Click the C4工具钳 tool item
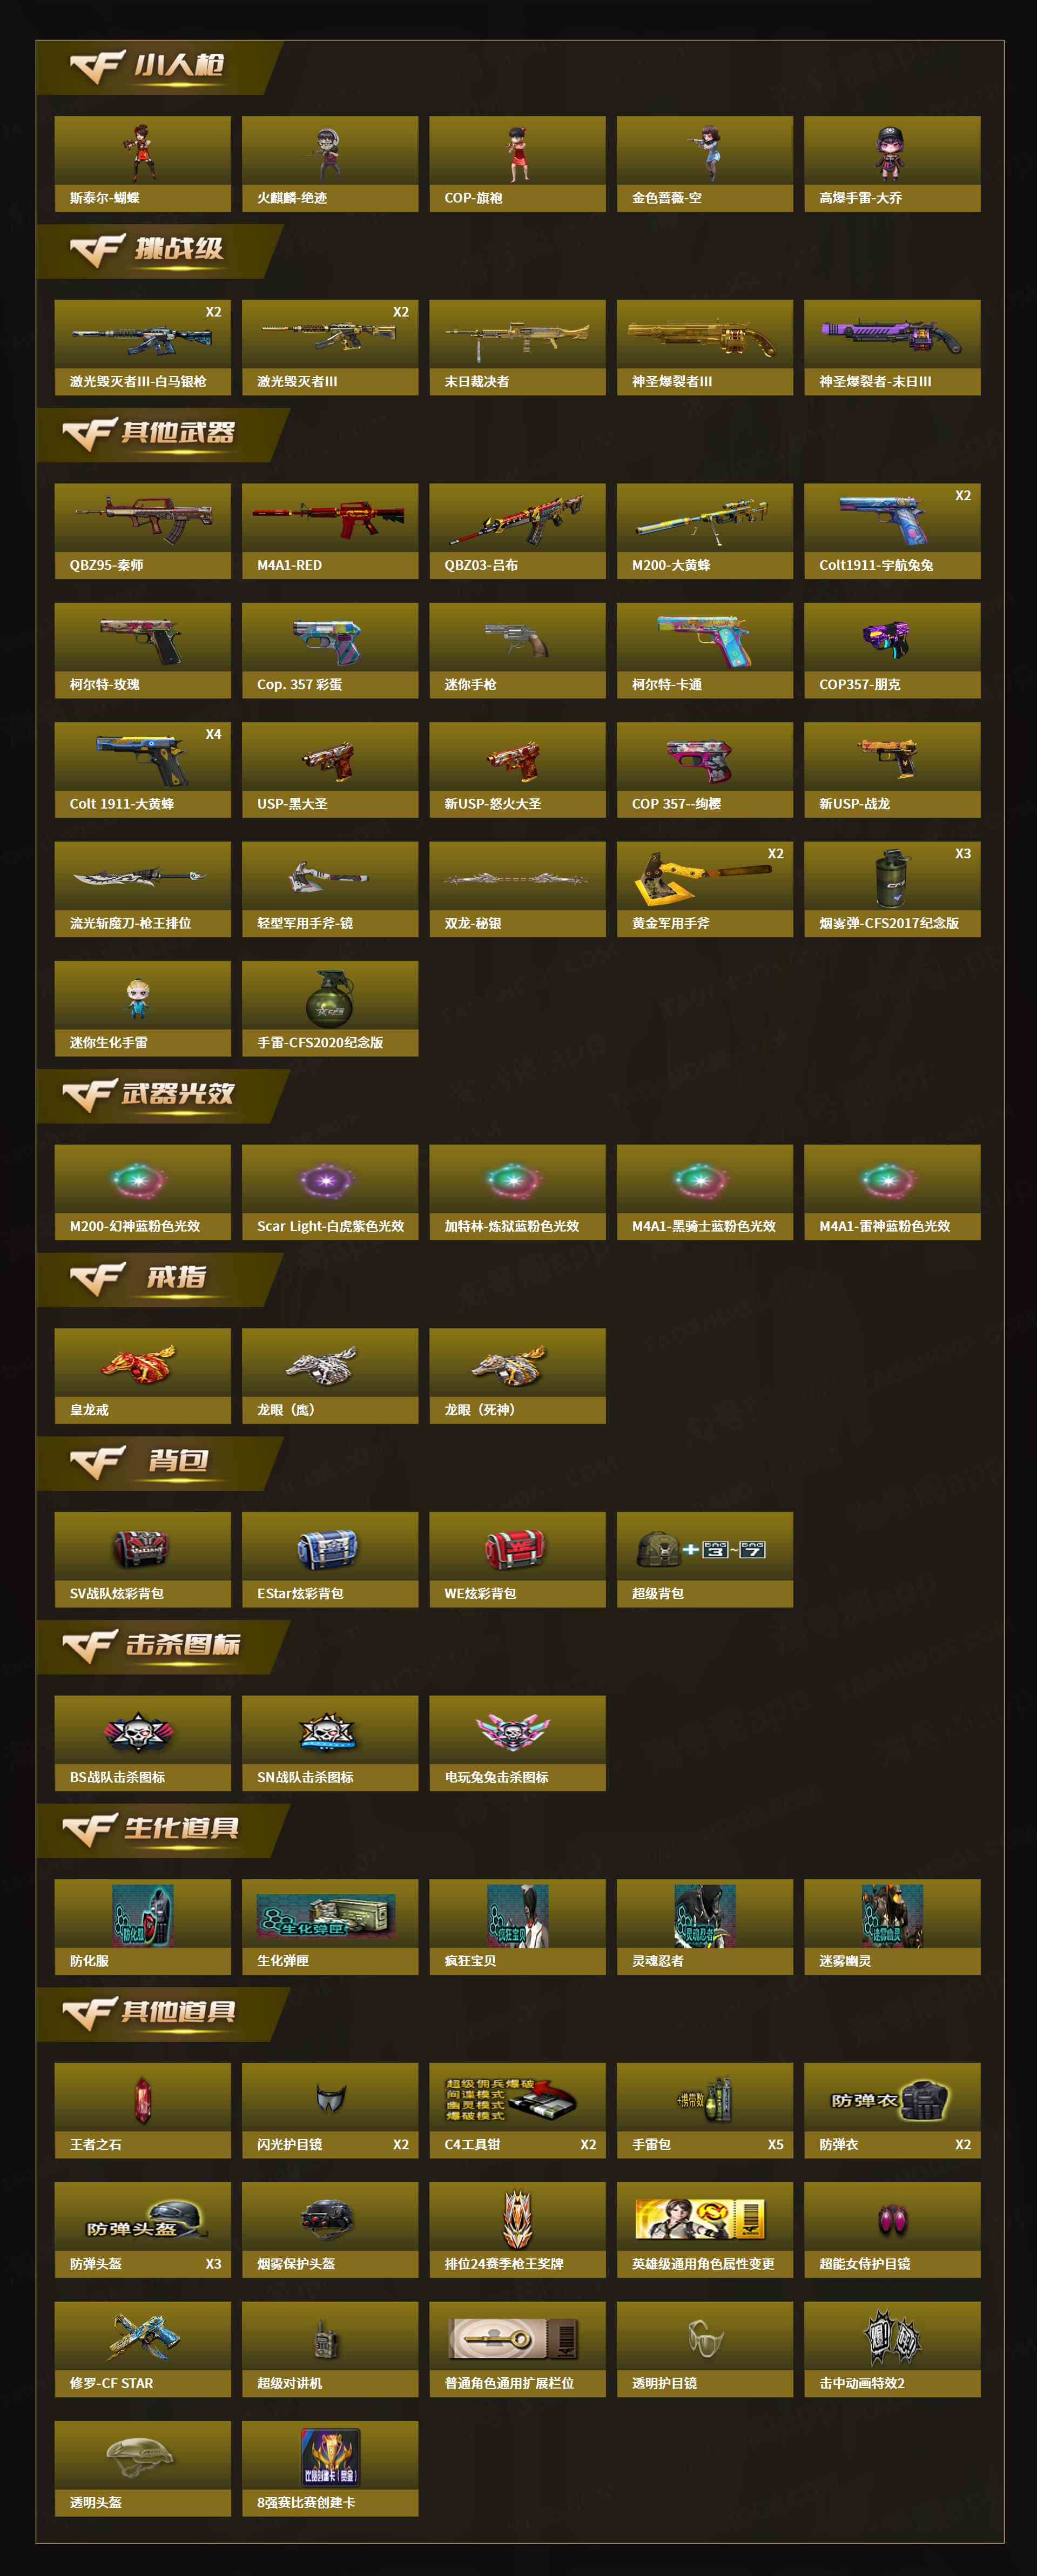 [517, 2110]
